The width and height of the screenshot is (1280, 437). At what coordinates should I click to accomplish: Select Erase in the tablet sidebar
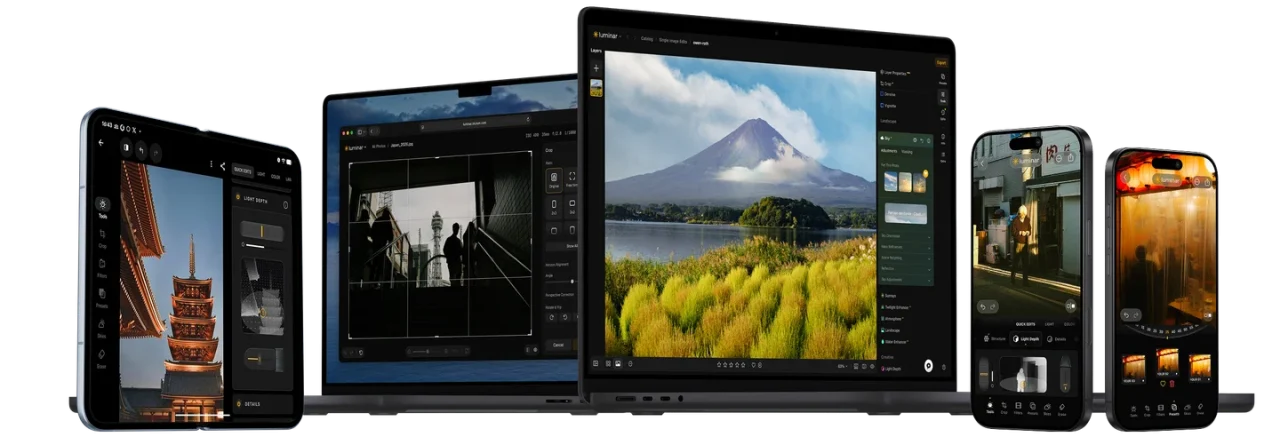(x=102, y=359)
